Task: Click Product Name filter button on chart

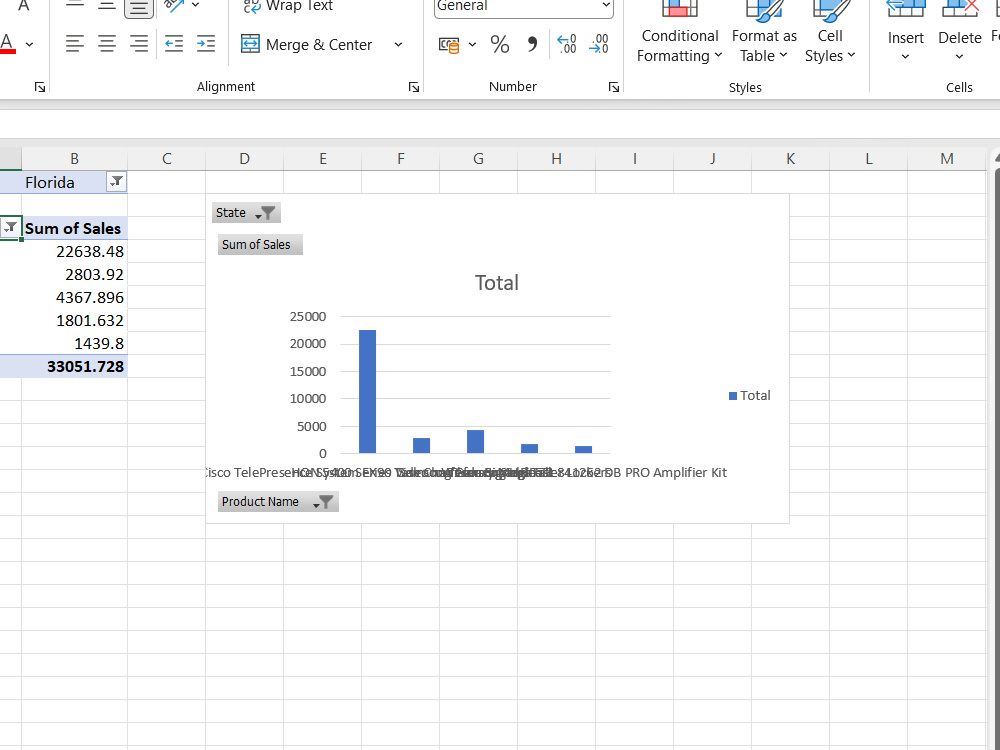Action: click(x=278, y=502)
